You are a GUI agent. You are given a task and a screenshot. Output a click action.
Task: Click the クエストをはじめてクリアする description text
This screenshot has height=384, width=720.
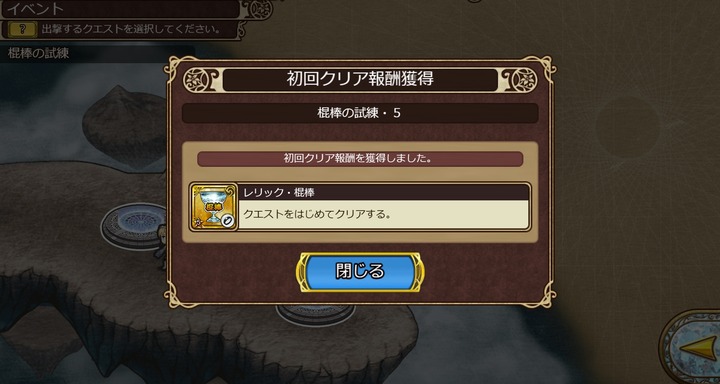pyautogui.click(x=319, y=215)
